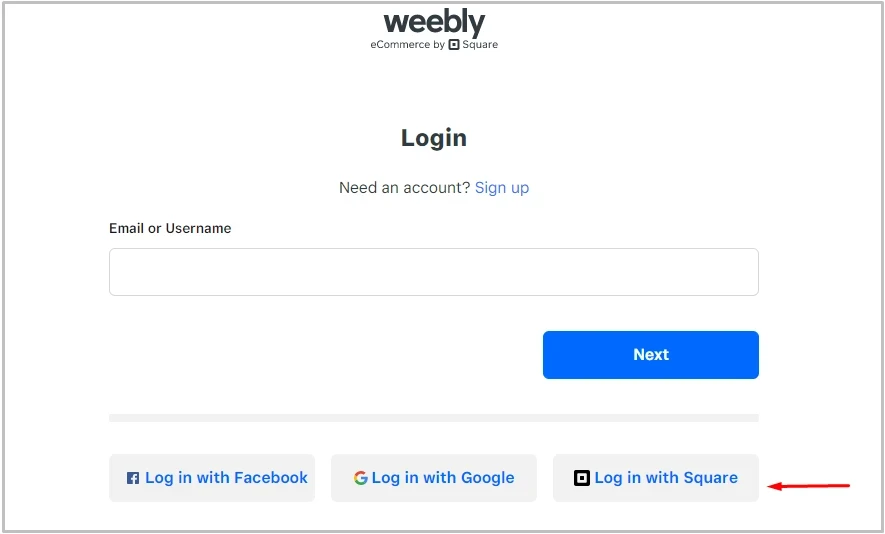The height and width of the screenshot is (534, 885).
Task: Click the red arrow pointing at Square login
Action: [x=808, y=487]
